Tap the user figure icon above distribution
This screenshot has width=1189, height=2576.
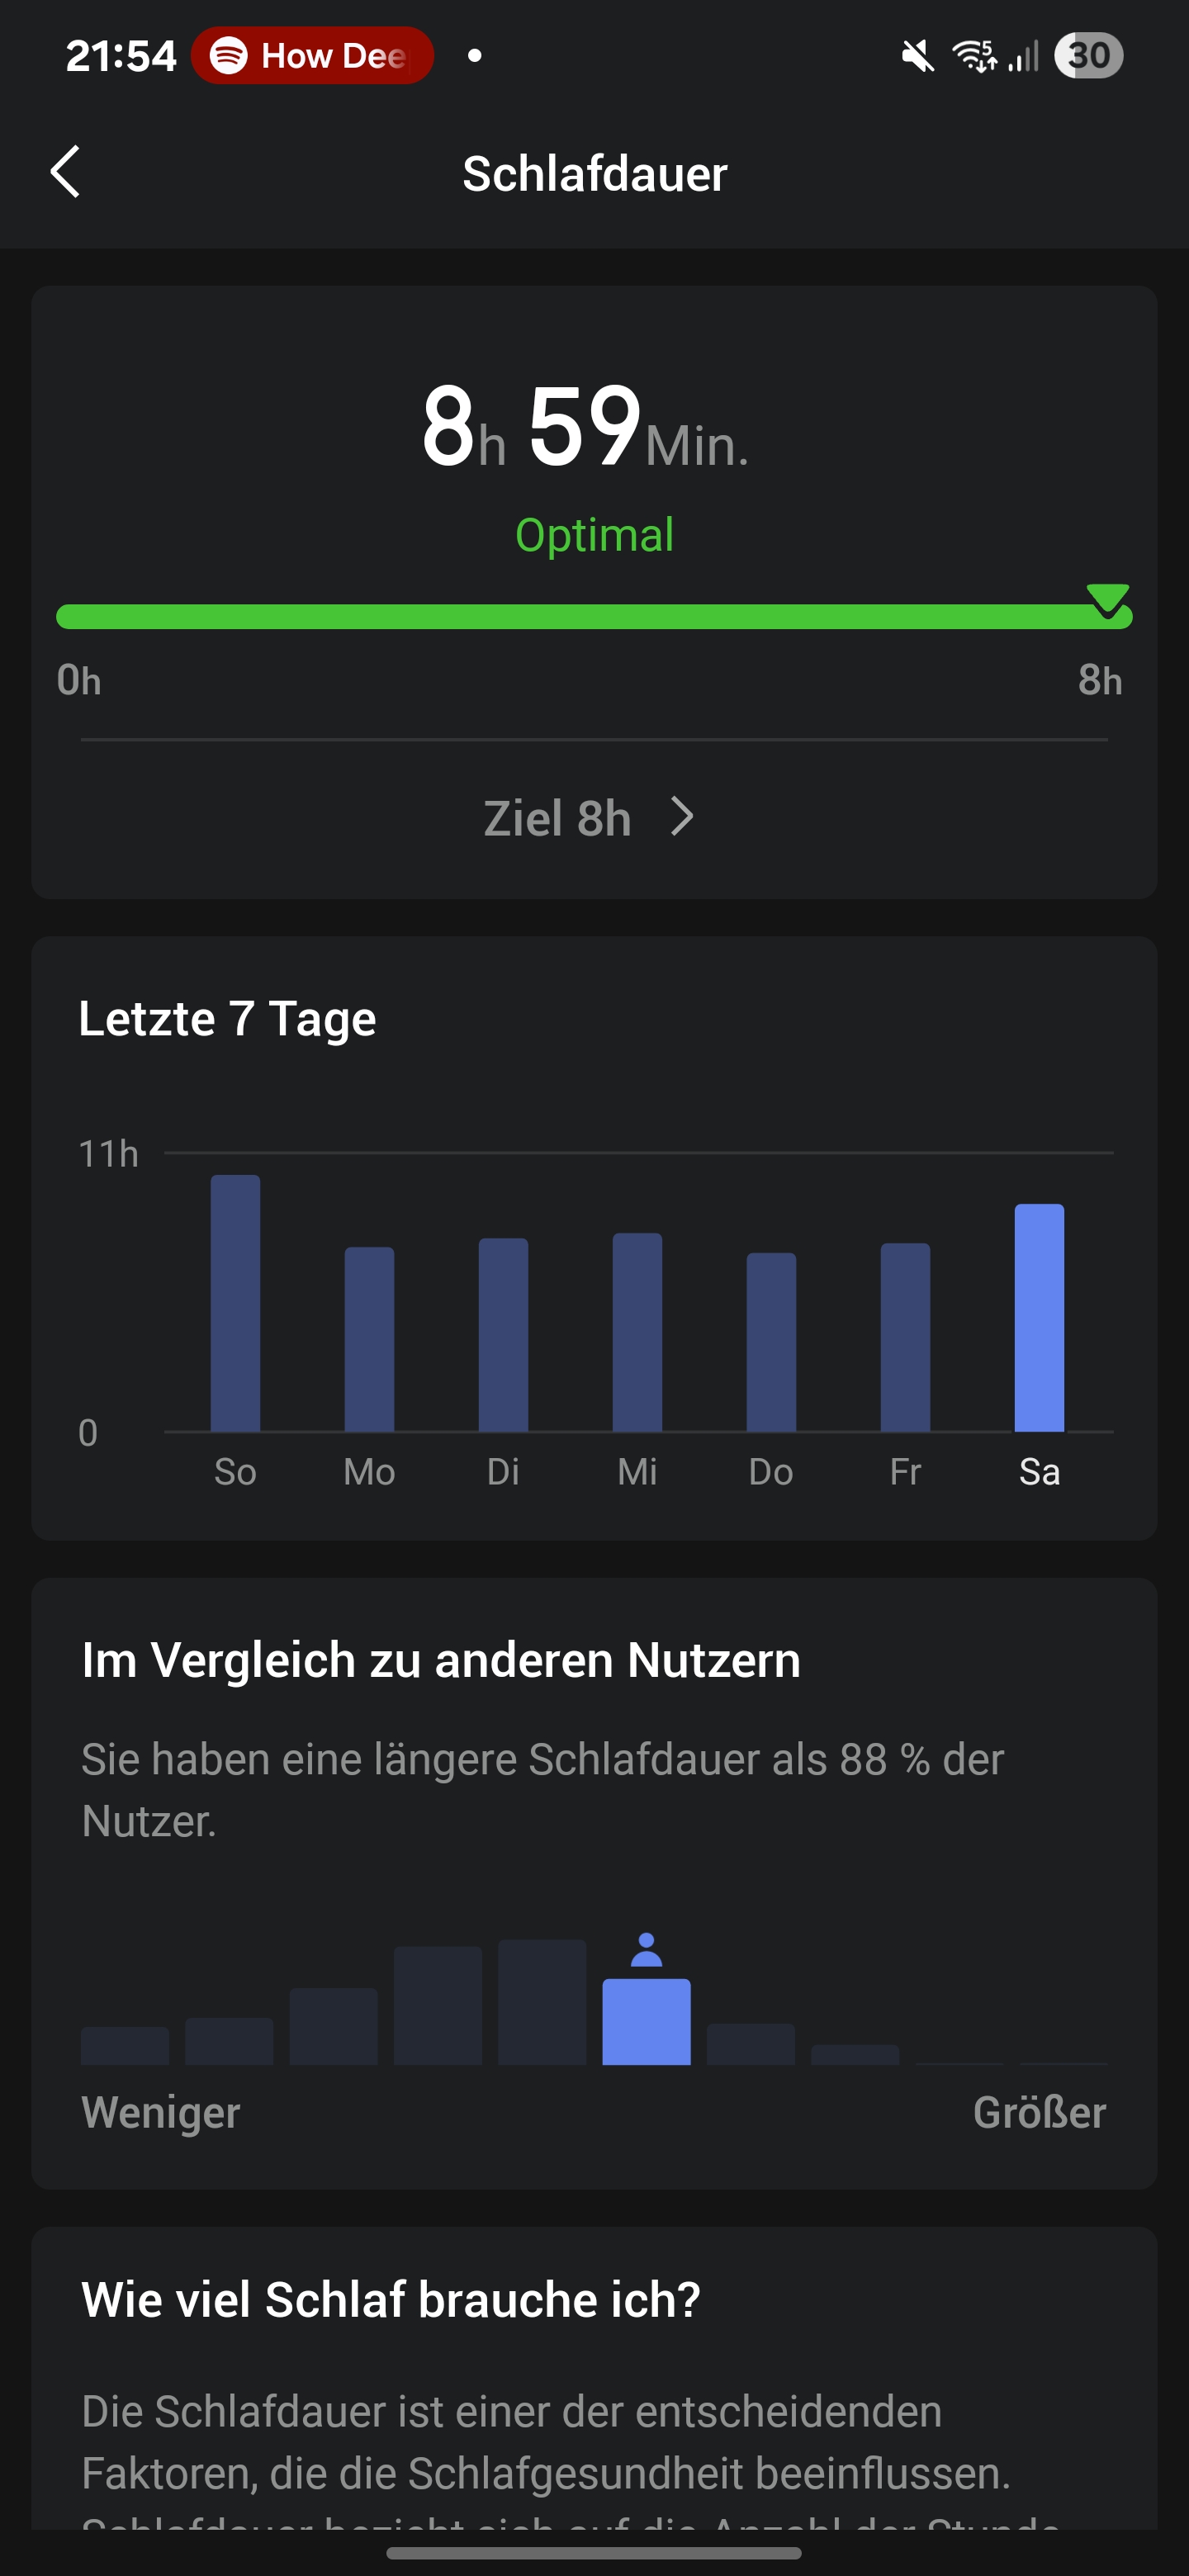pos(647,1950)
